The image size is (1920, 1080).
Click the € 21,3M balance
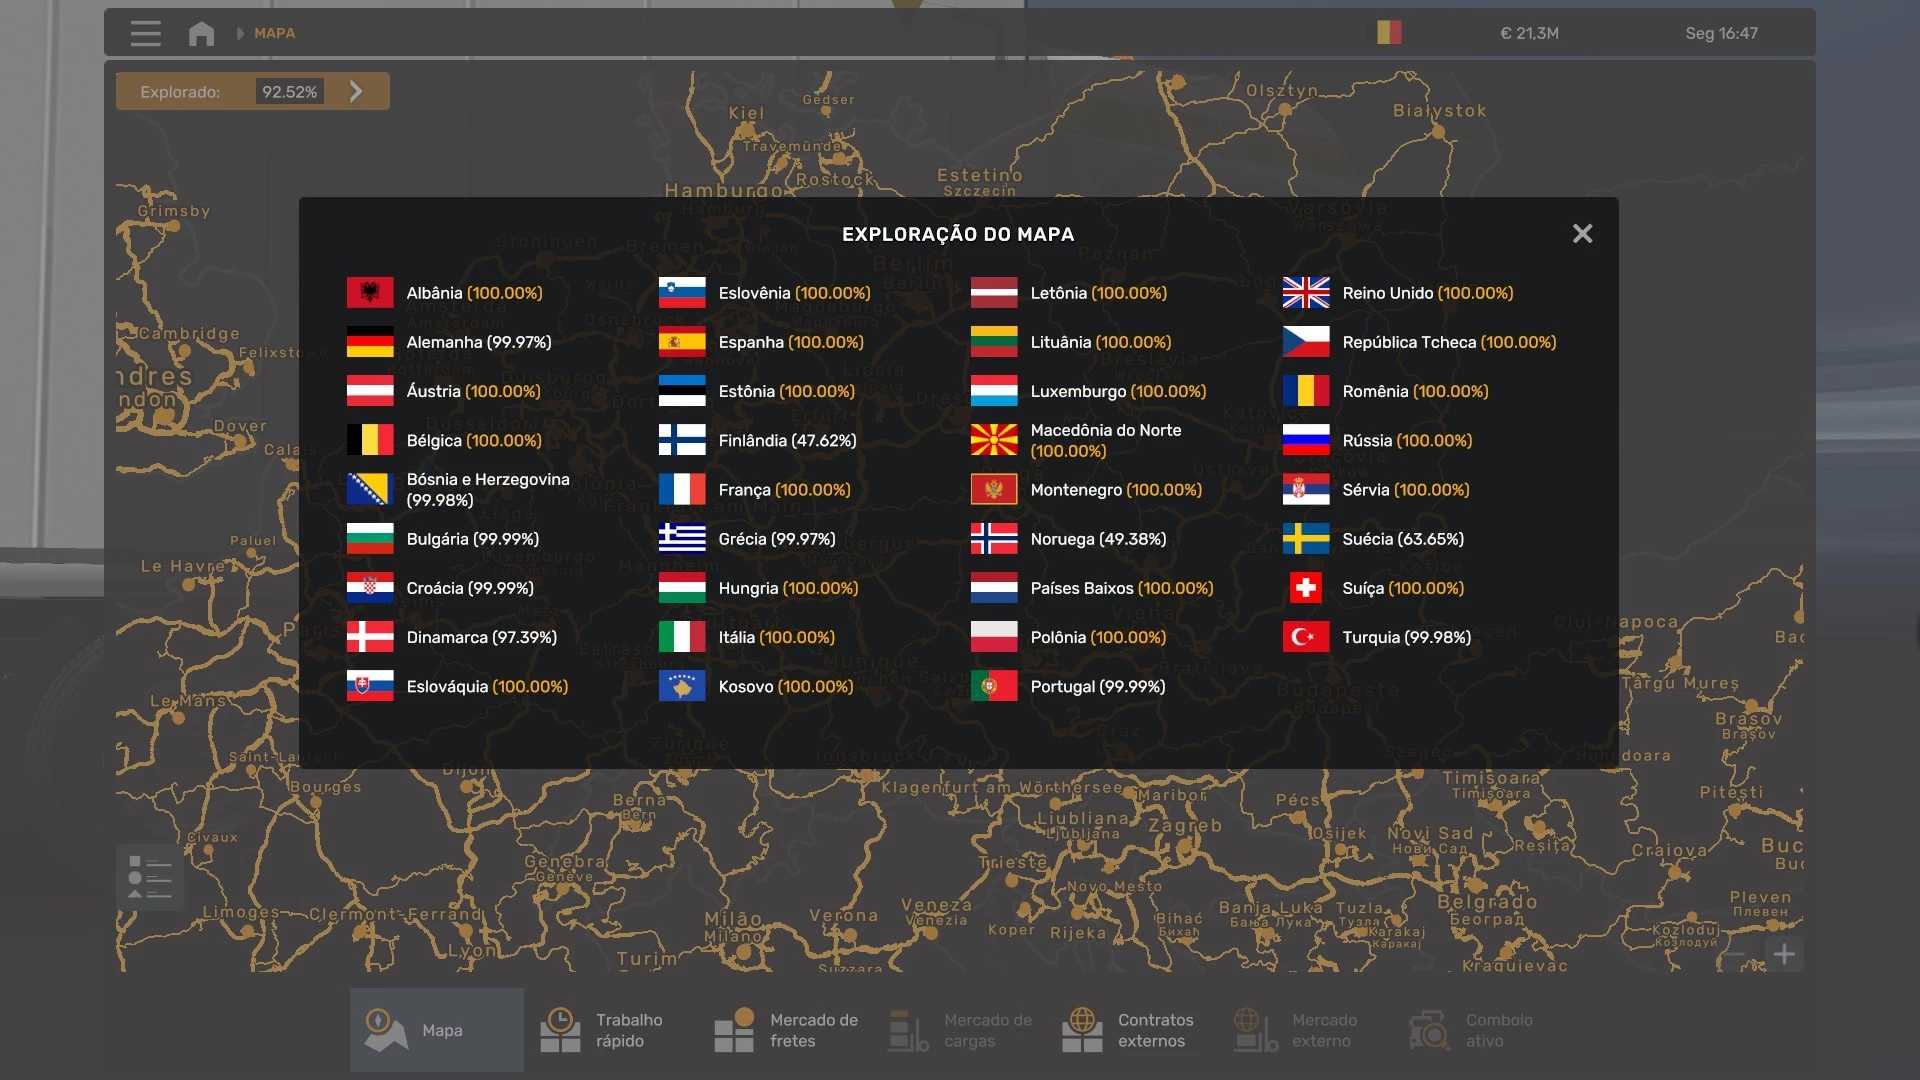[1529, 33]
